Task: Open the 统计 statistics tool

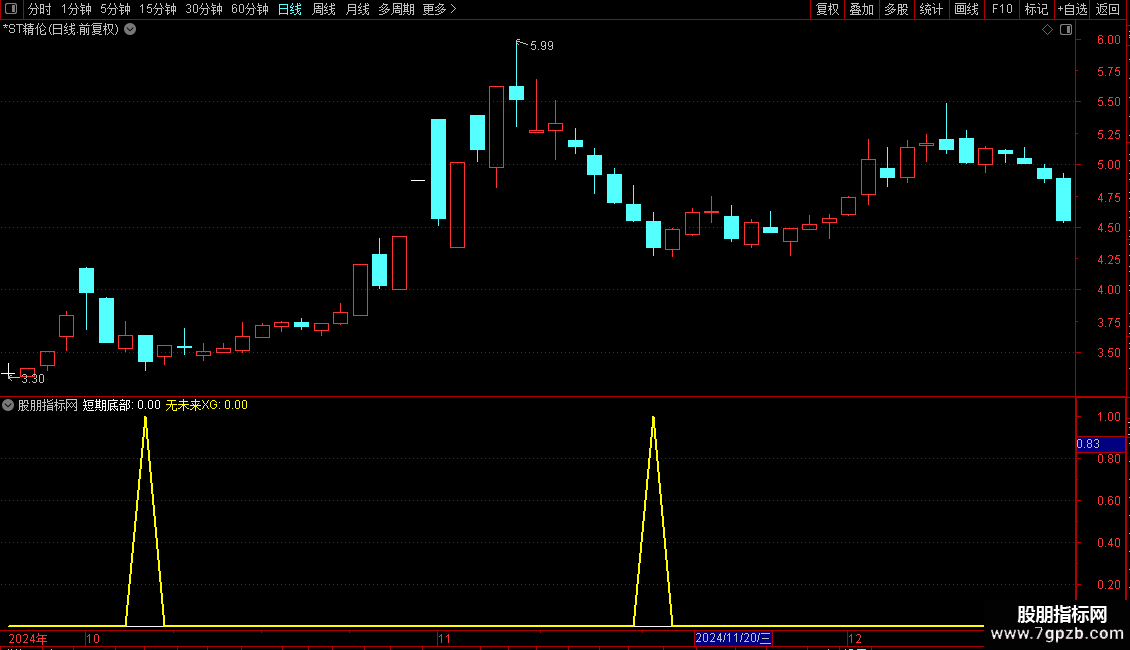Action: click(x=930, y=9)
